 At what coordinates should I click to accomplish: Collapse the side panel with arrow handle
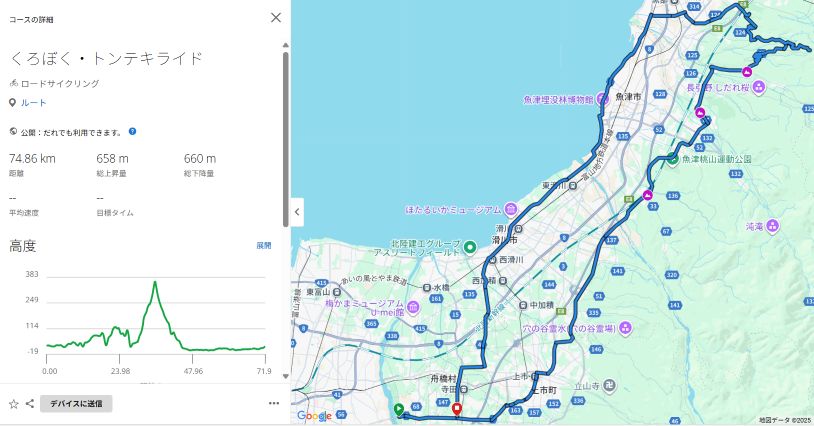(x=297, y=211)
